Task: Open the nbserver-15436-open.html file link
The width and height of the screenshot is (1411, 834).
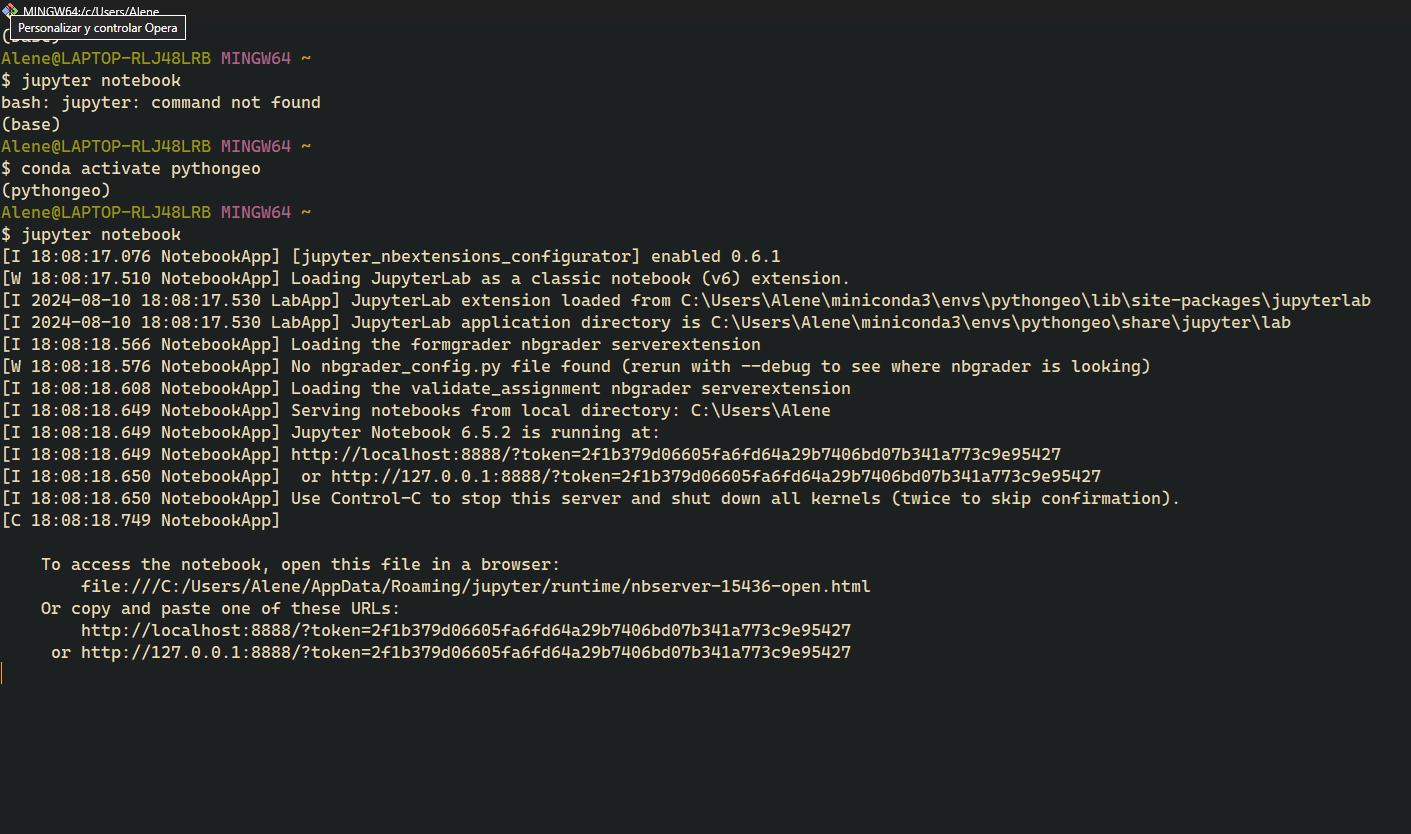Action: pos(475,586)
